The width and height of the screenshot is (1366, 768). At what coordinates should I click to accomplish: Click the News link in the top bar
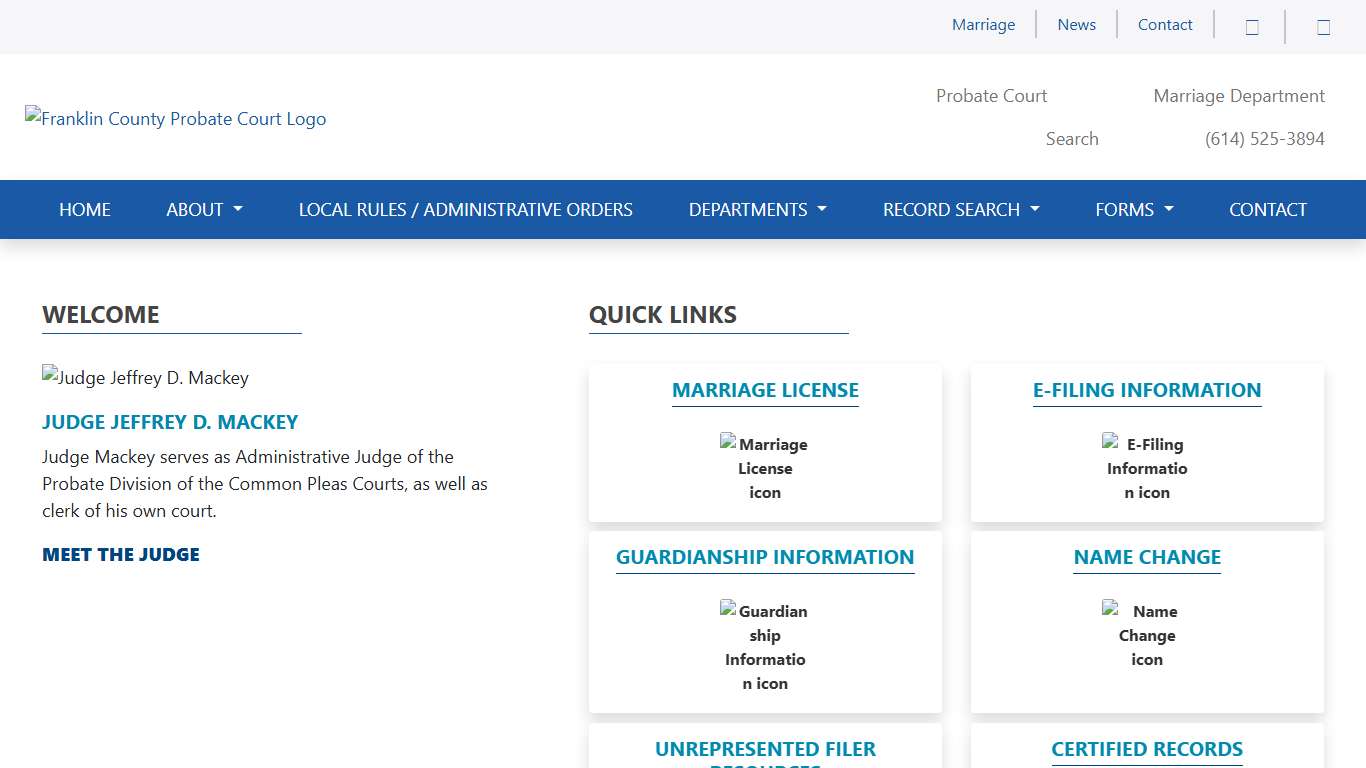(x=1076, y=25)
